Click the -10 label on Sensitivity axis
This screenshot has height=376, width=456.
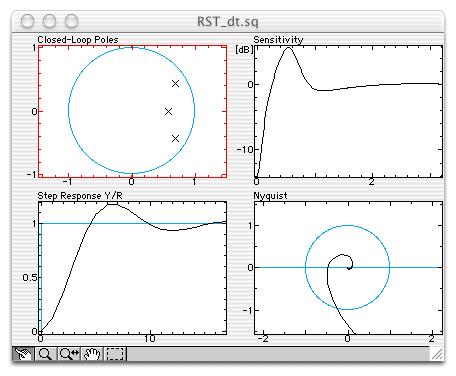[x=245, y=150]
